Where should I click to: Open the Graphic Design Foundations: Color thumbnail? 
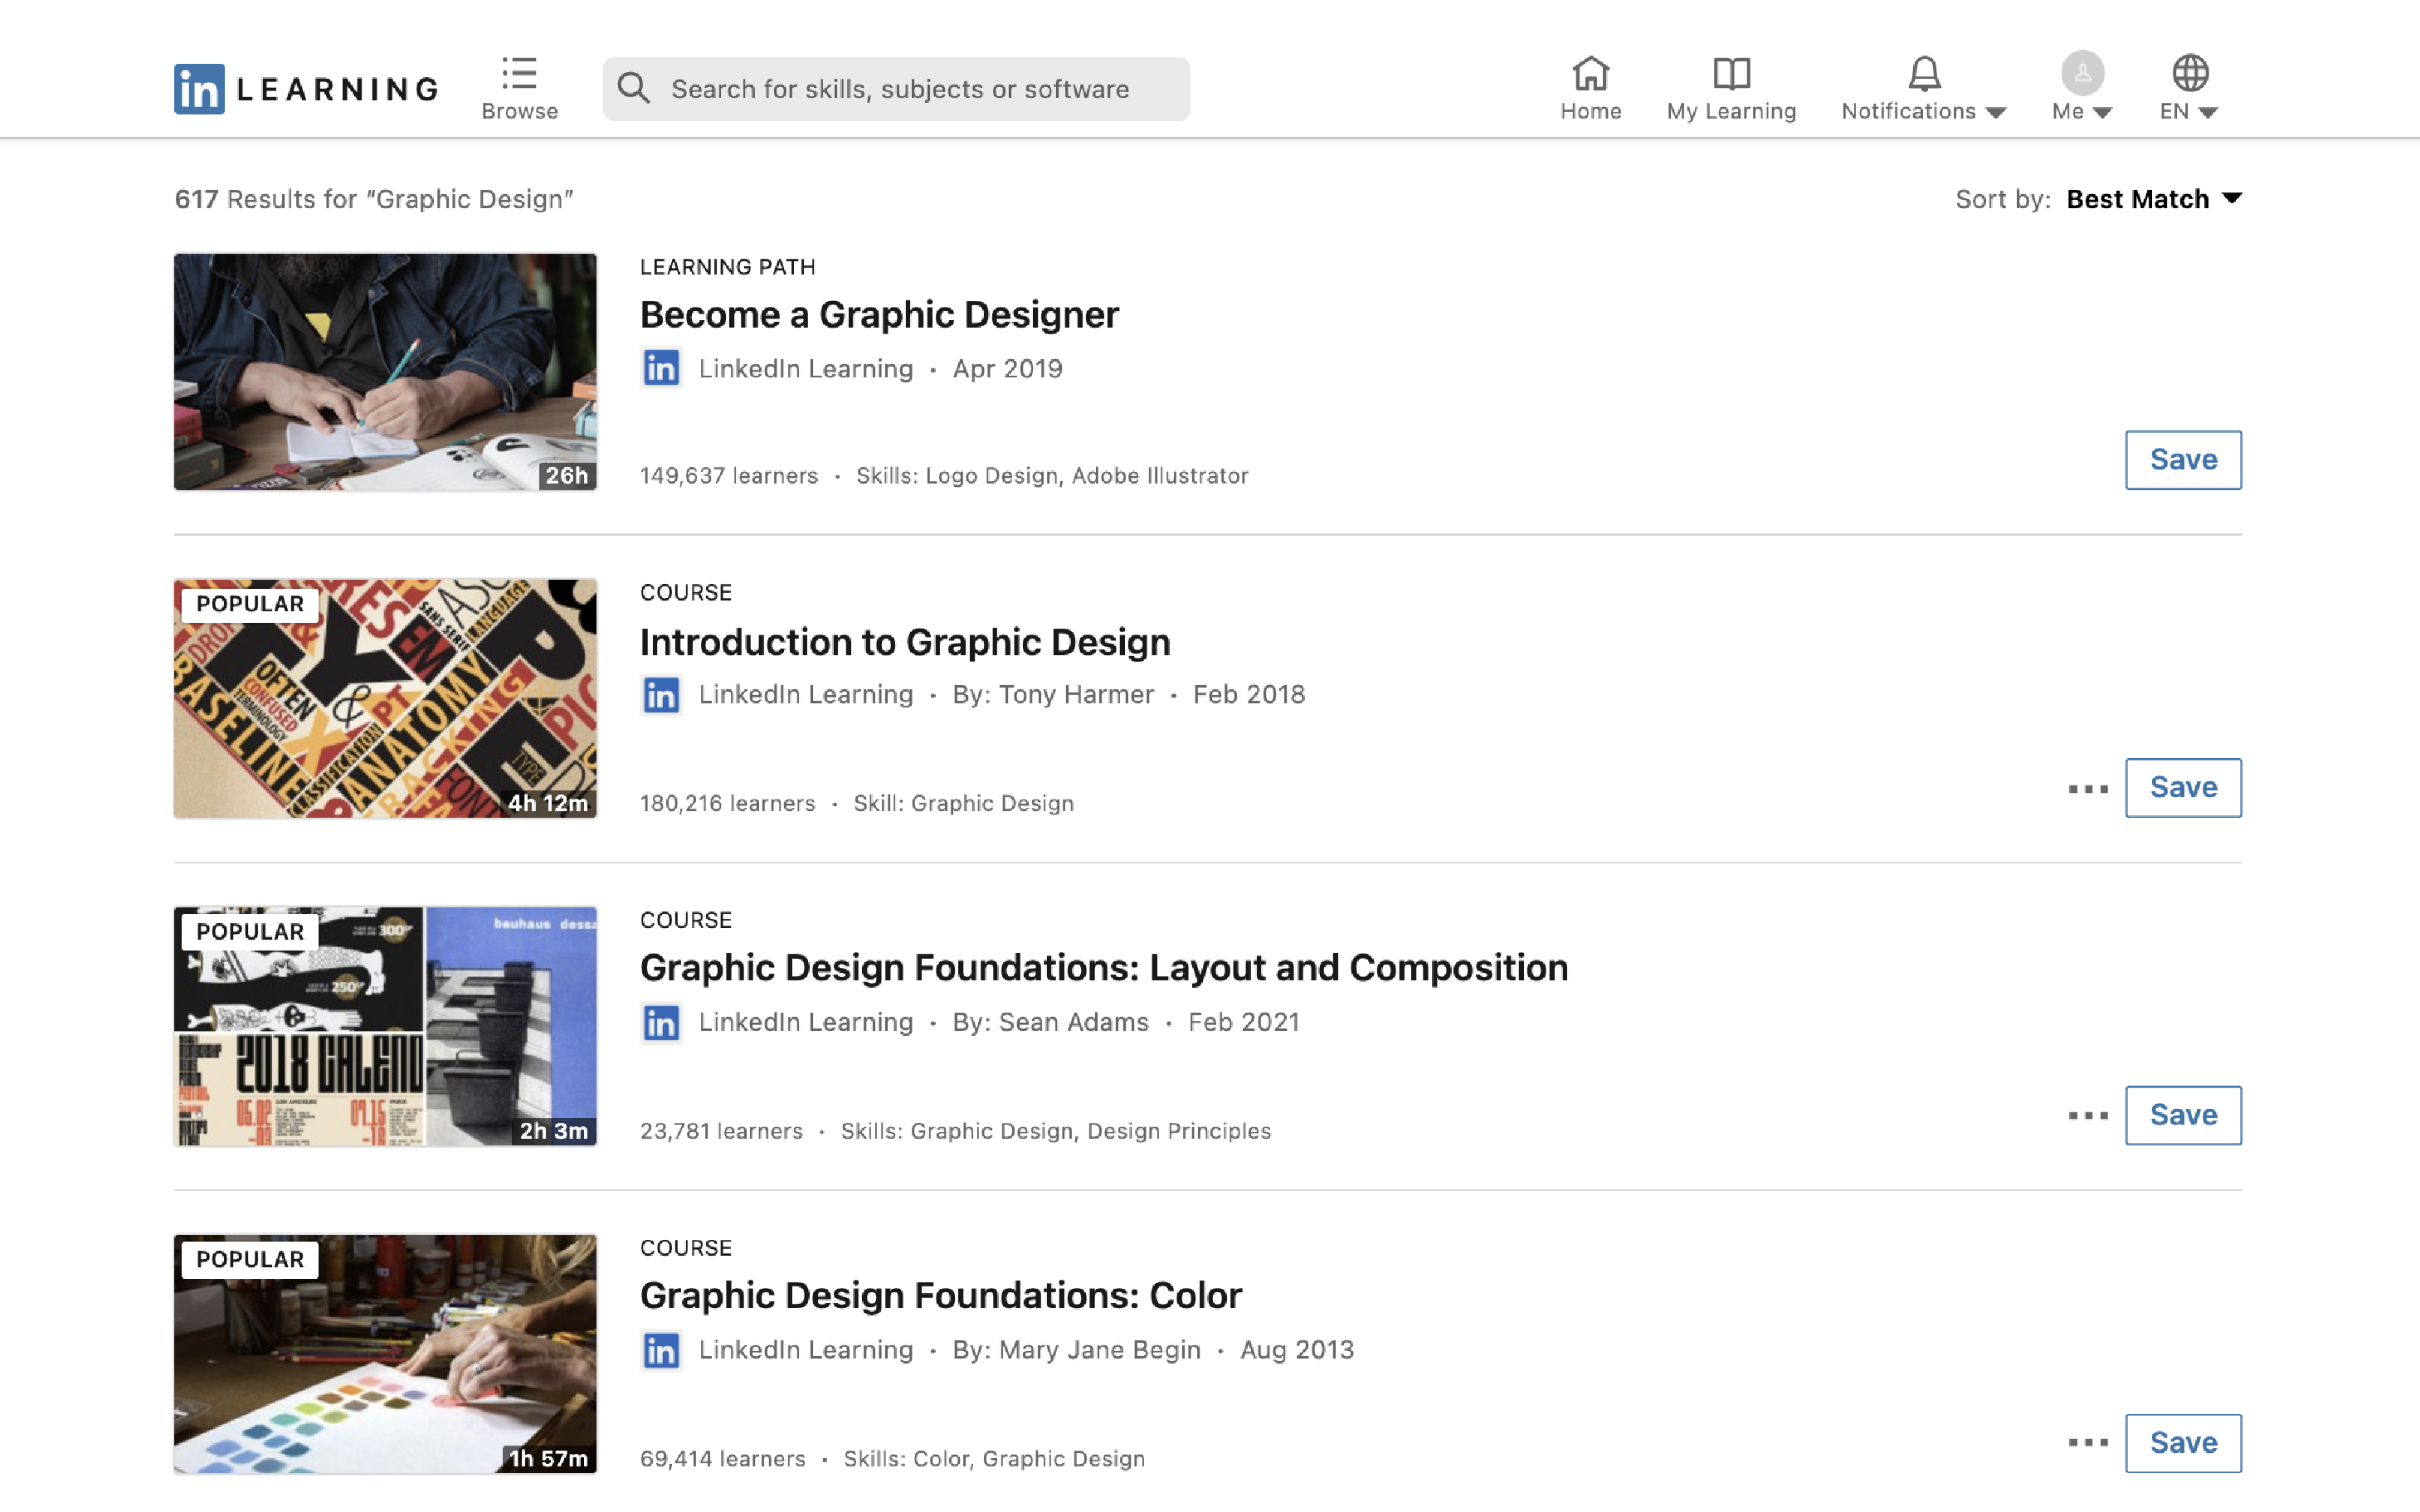[385, 1353]
